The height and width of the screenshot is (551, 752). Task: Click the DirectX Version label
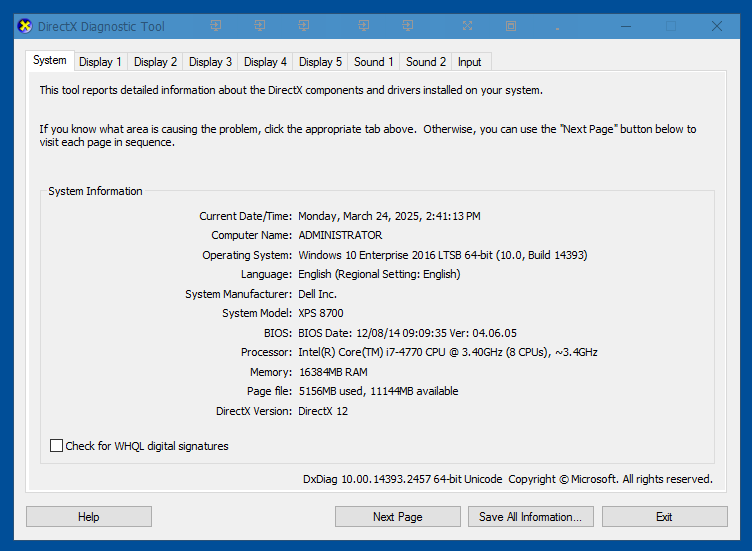[x=254, y=411]
